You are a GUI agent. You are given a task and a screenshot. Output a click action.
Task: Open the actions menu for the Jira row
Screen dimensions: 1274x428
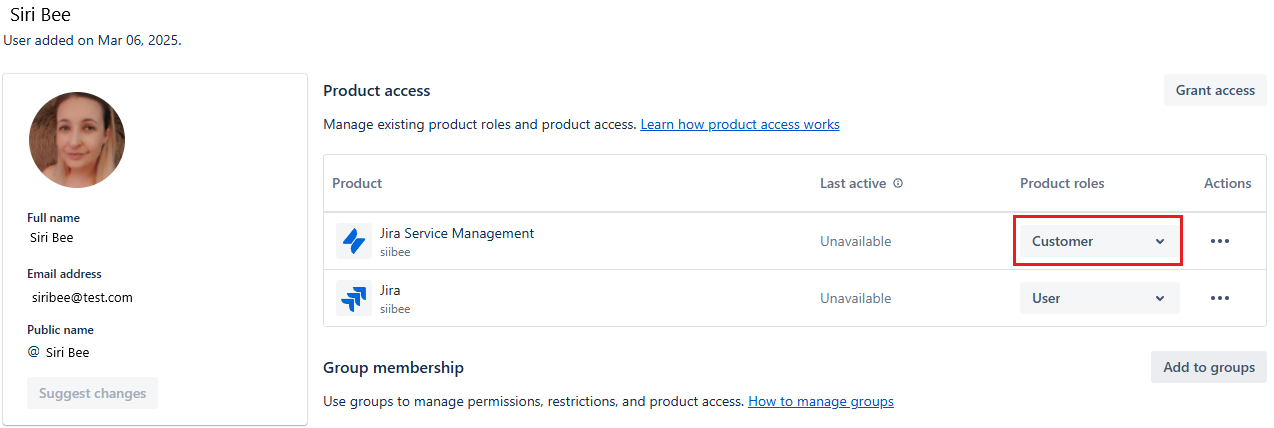click(1219, 298)
